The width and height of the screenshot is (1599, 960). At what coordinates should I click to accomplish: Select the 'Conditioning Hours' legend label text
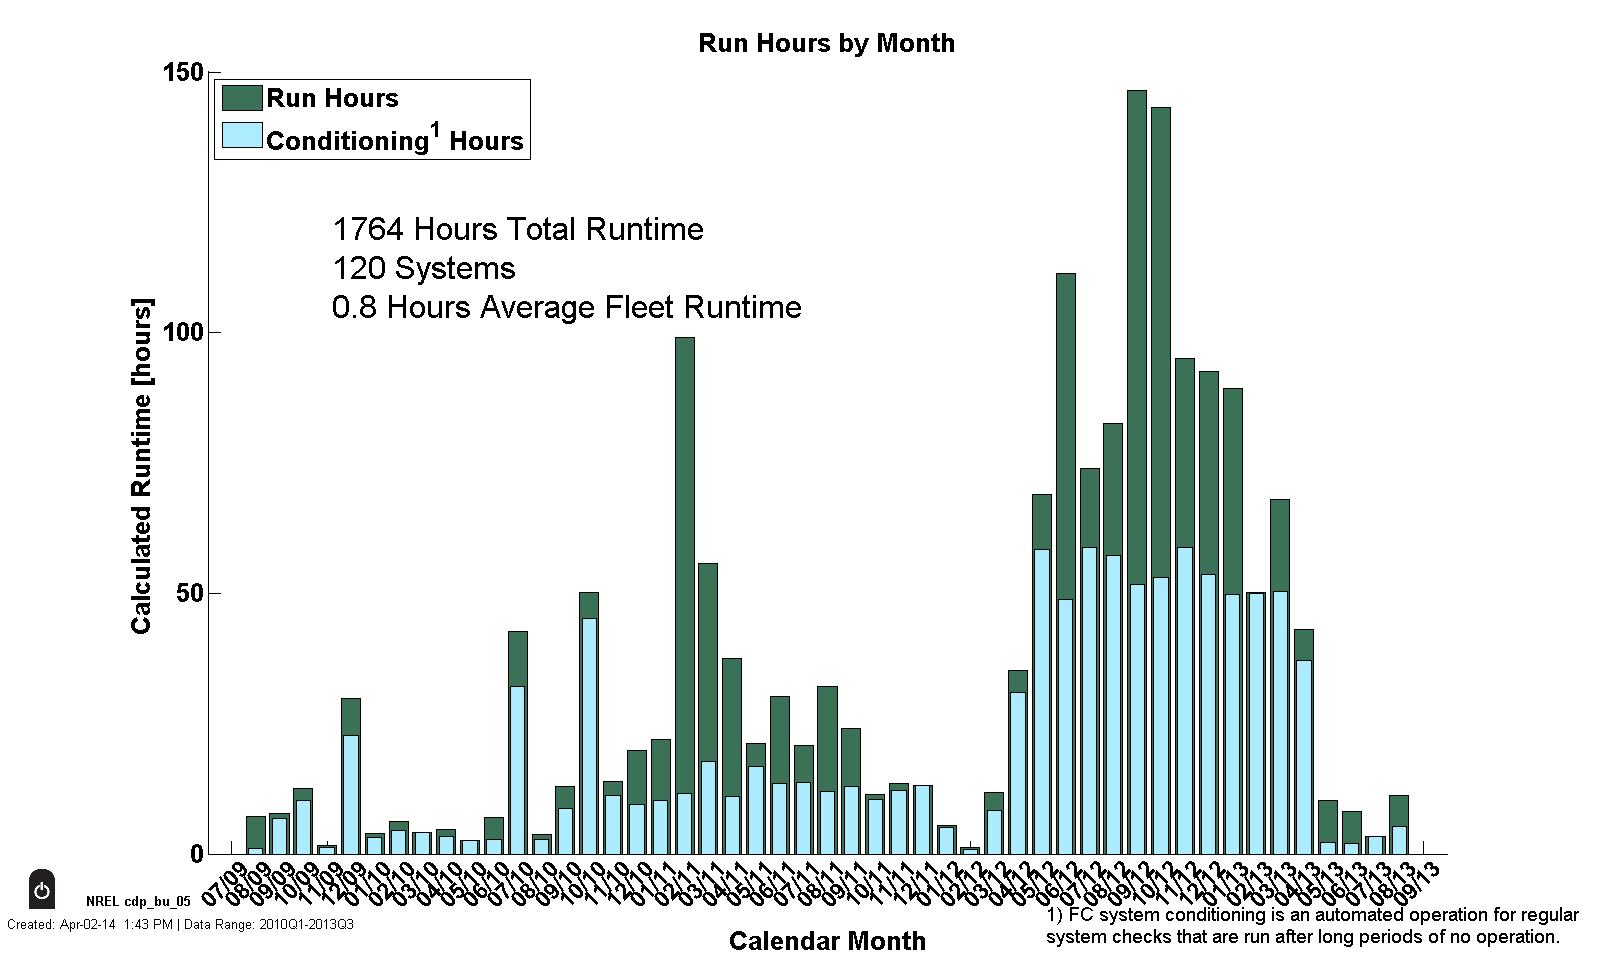pos(394,140)
